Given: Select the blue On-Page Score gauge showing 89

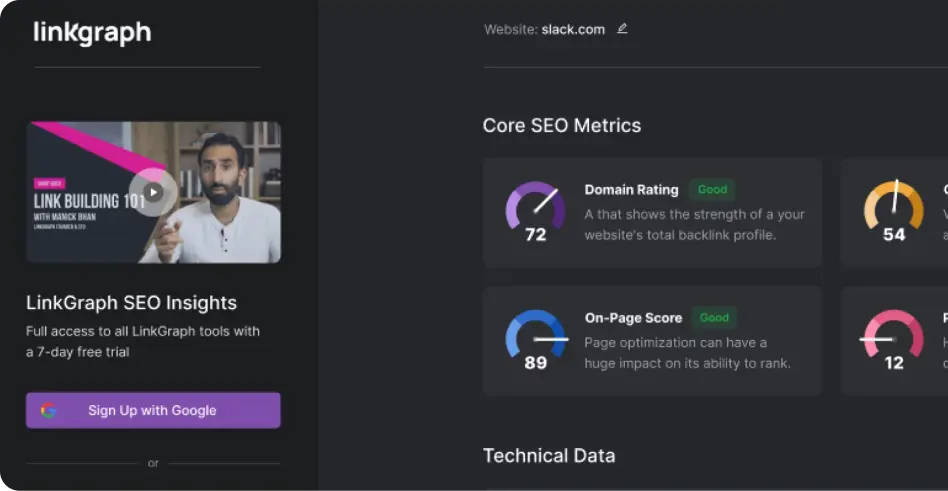Looking at the screenshot, I should 535,339.
